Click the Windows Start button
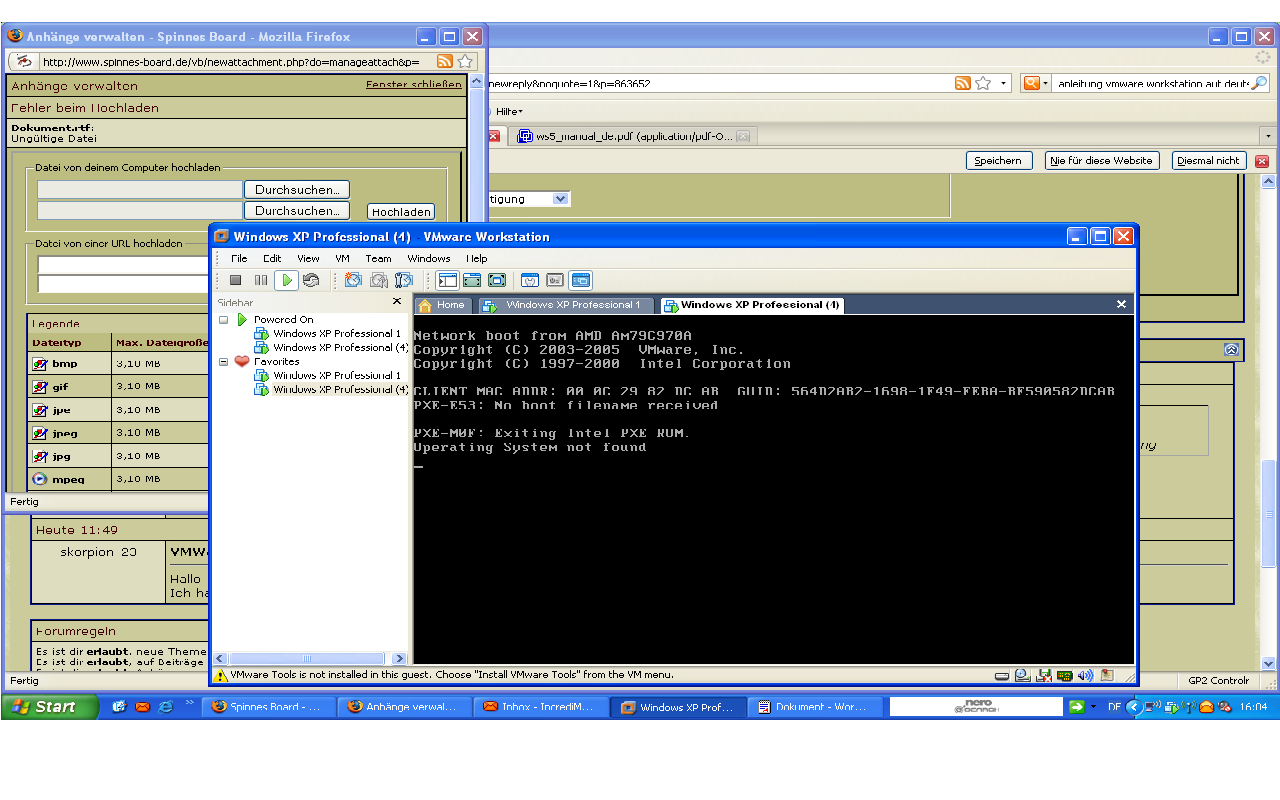 46,707
